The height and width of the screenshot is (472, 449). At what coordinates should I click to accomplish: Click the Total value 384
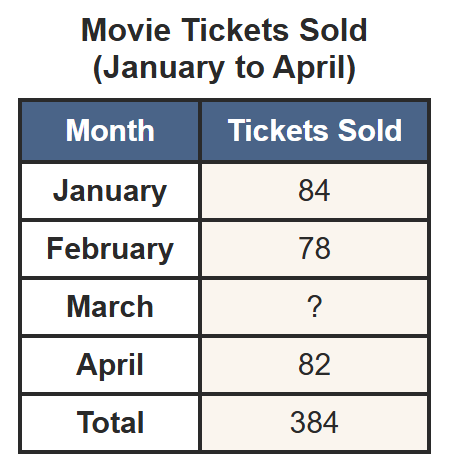coord(314,423)
